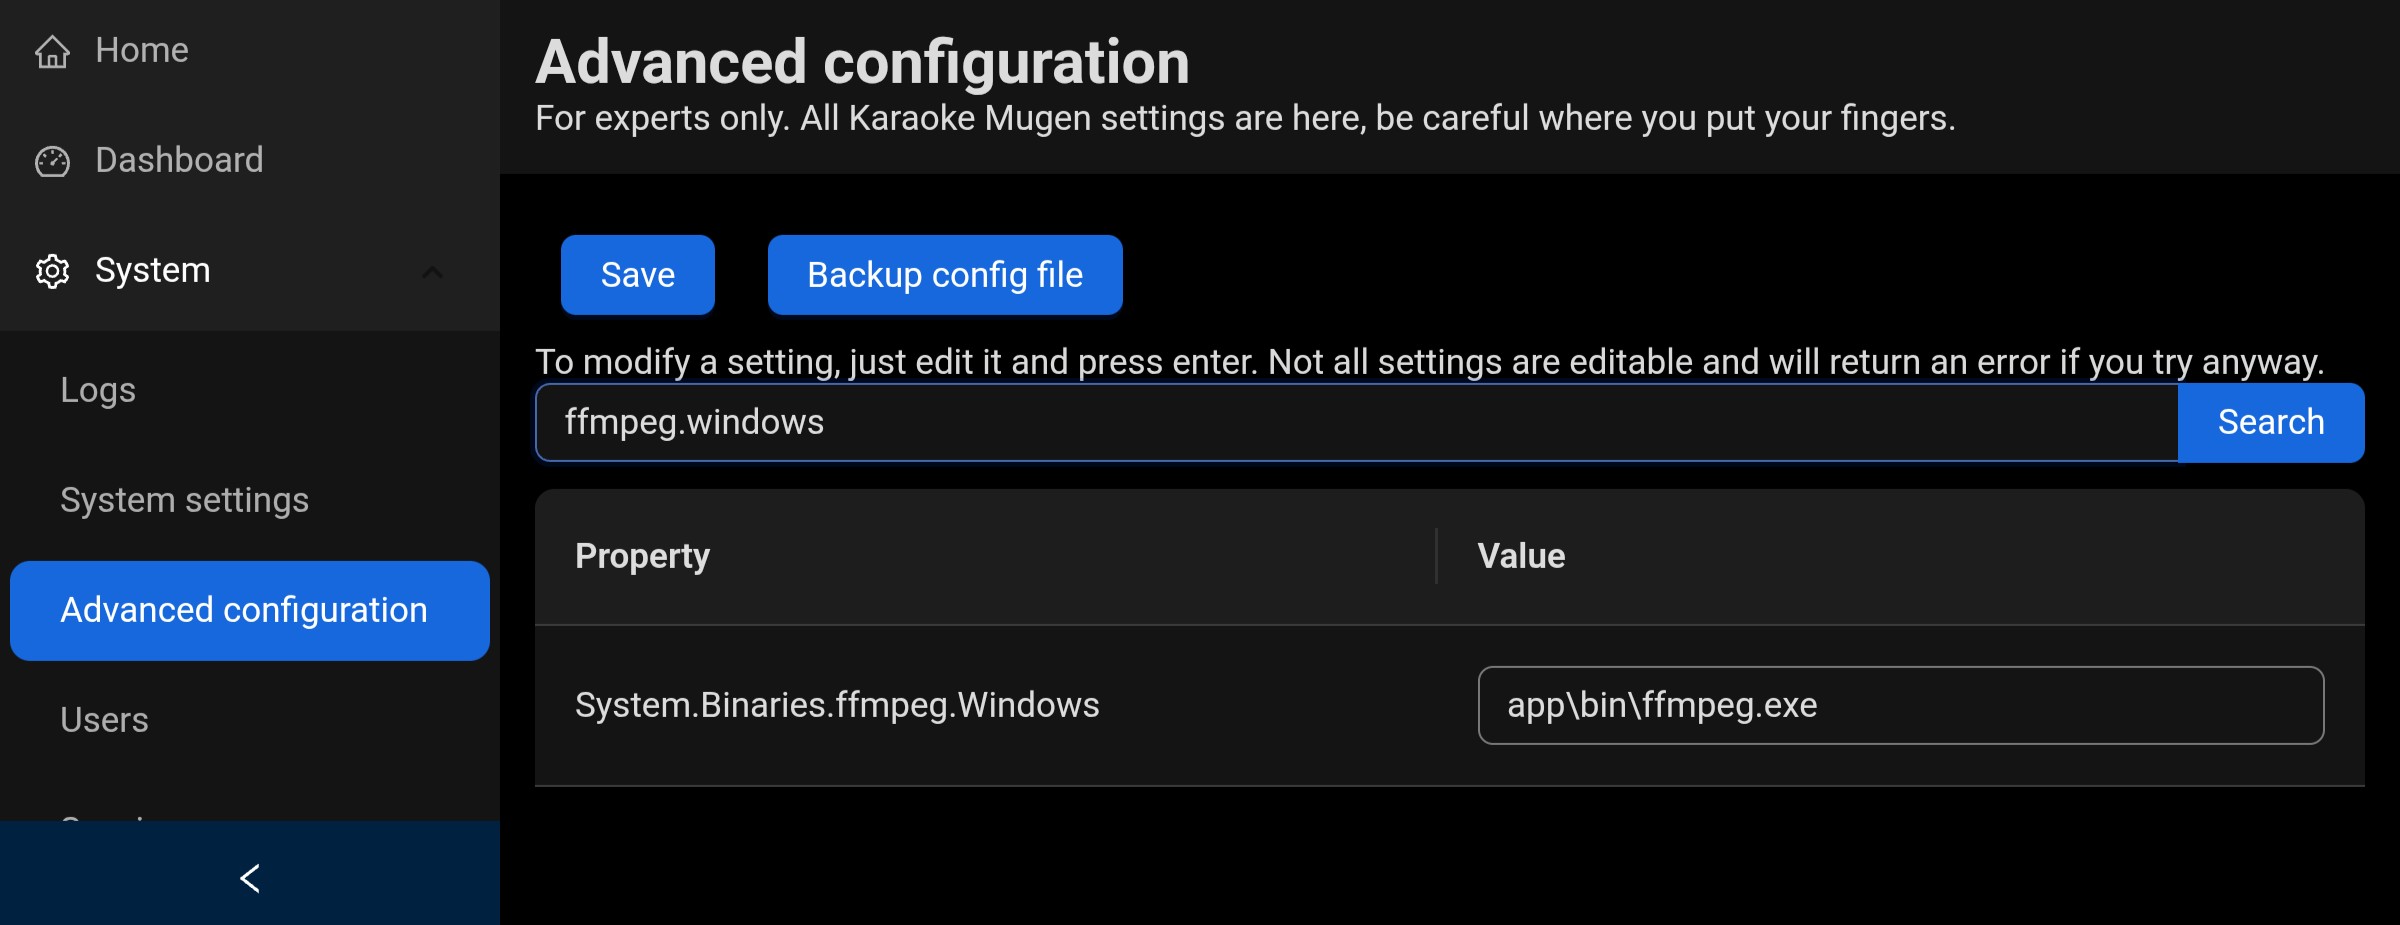
Task: Toggle the System submenu
Action: pyautogui.click(x=250, y=270)
